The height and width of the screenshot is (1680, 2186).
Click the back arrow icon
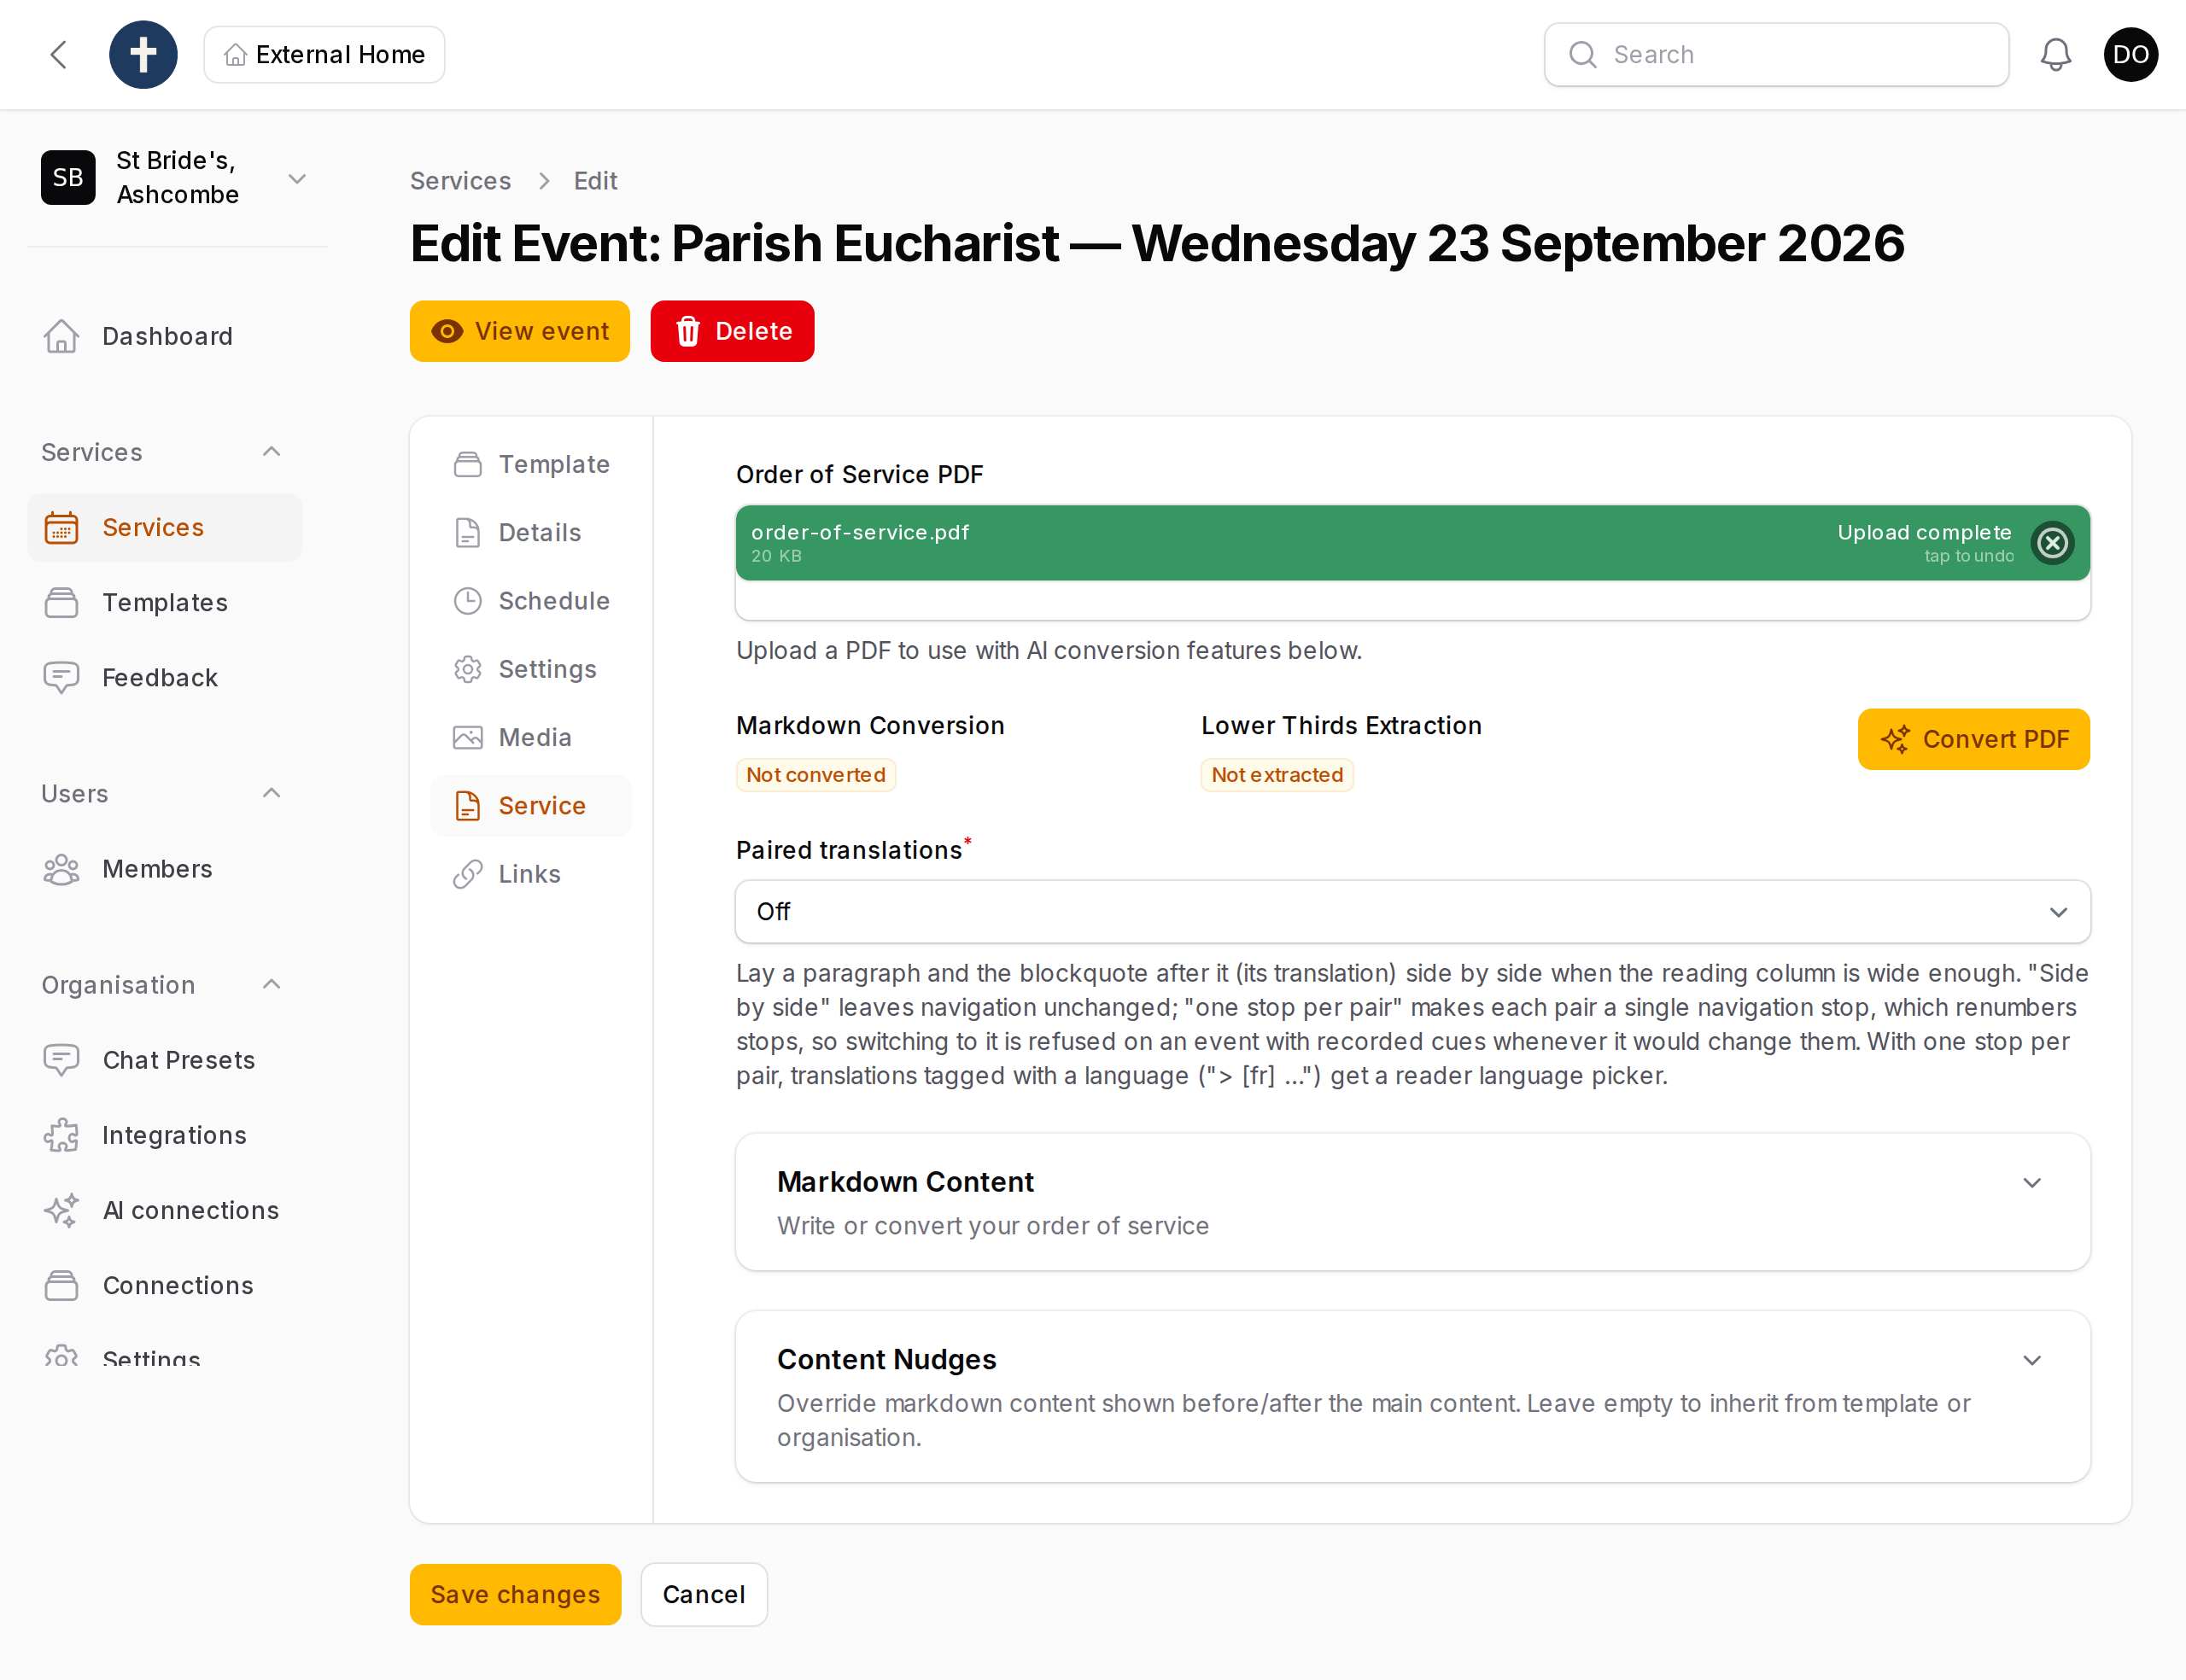(x=59, y=55)
